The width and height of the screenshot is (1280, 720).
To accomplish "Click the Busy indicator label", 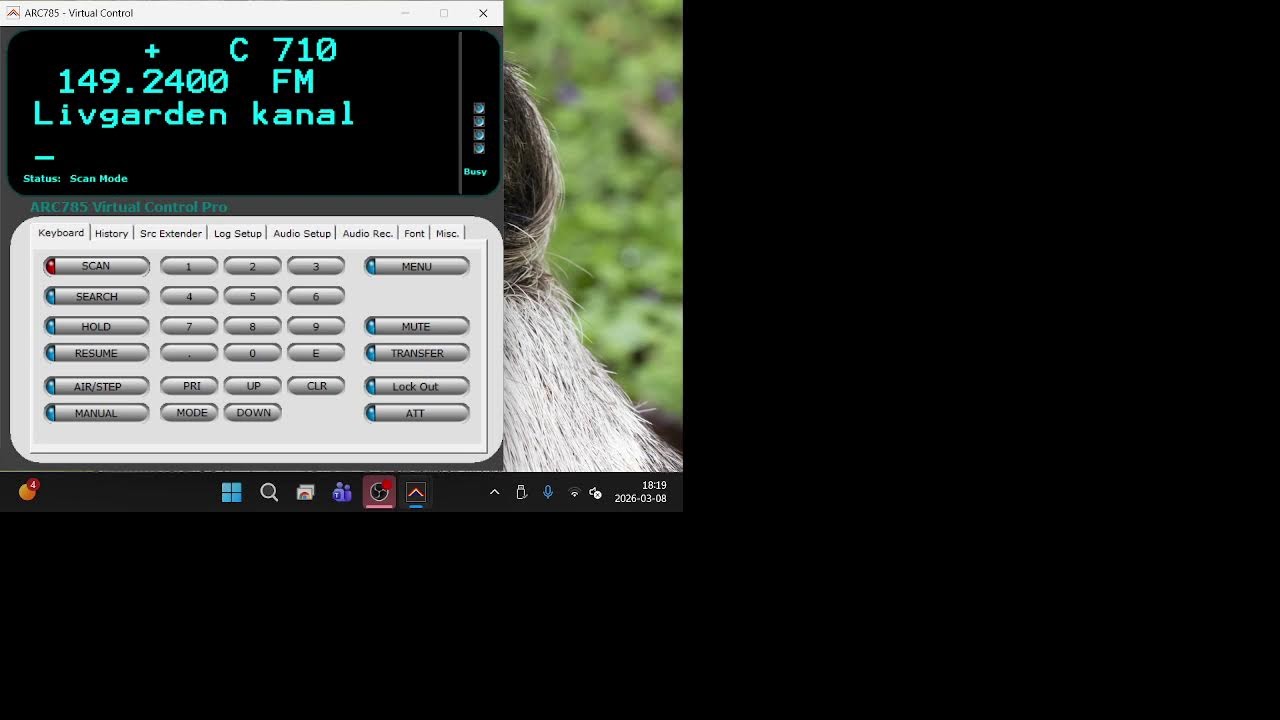I will 475,171.
